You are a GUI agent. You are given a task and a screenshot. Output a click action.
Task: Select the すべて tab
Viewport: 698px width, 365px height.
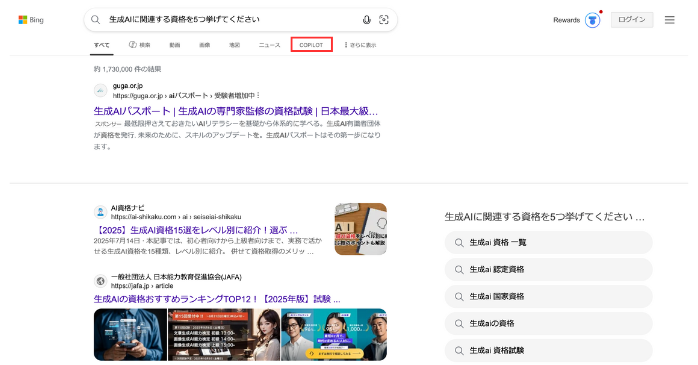click(101, 45)
